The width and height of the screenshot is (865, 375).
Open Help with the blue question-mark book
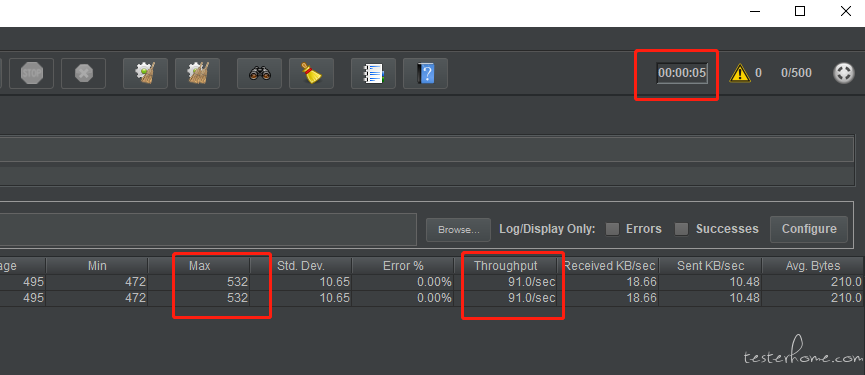[x=425, y=73]
